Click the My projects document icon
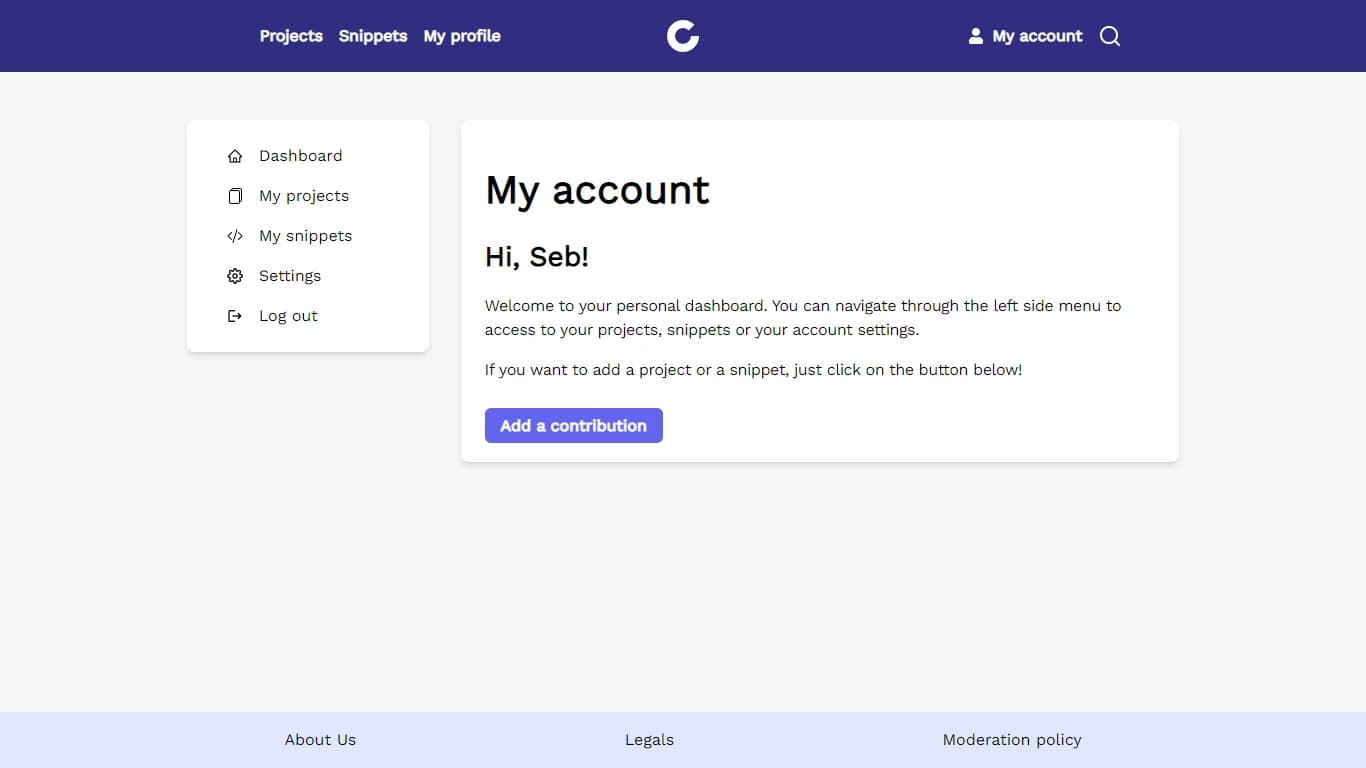 click(x=235, y=196)
